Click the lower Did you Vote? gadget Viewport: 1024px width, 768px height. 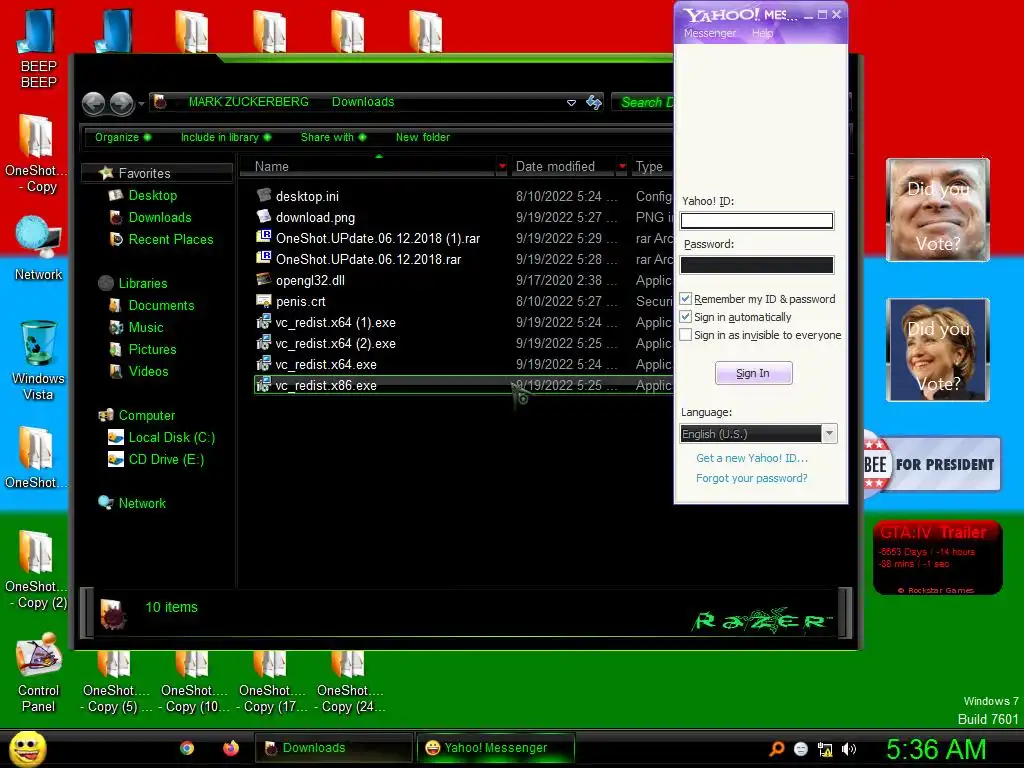pyautogui.click(x=937, y=350)
